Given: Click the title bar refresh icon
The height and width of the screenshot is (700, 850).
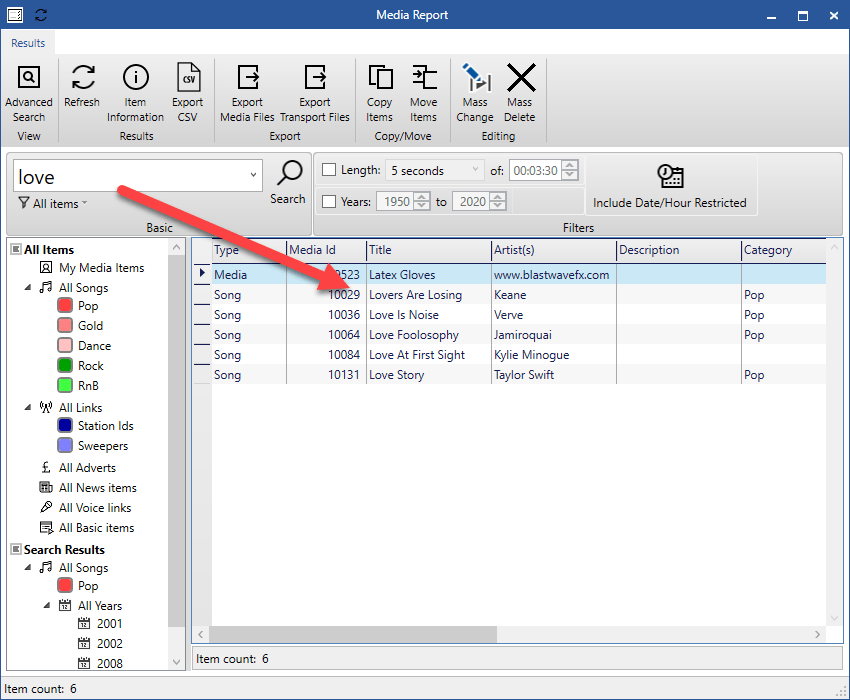Looking at the screenshot, I should pos(41,15).
